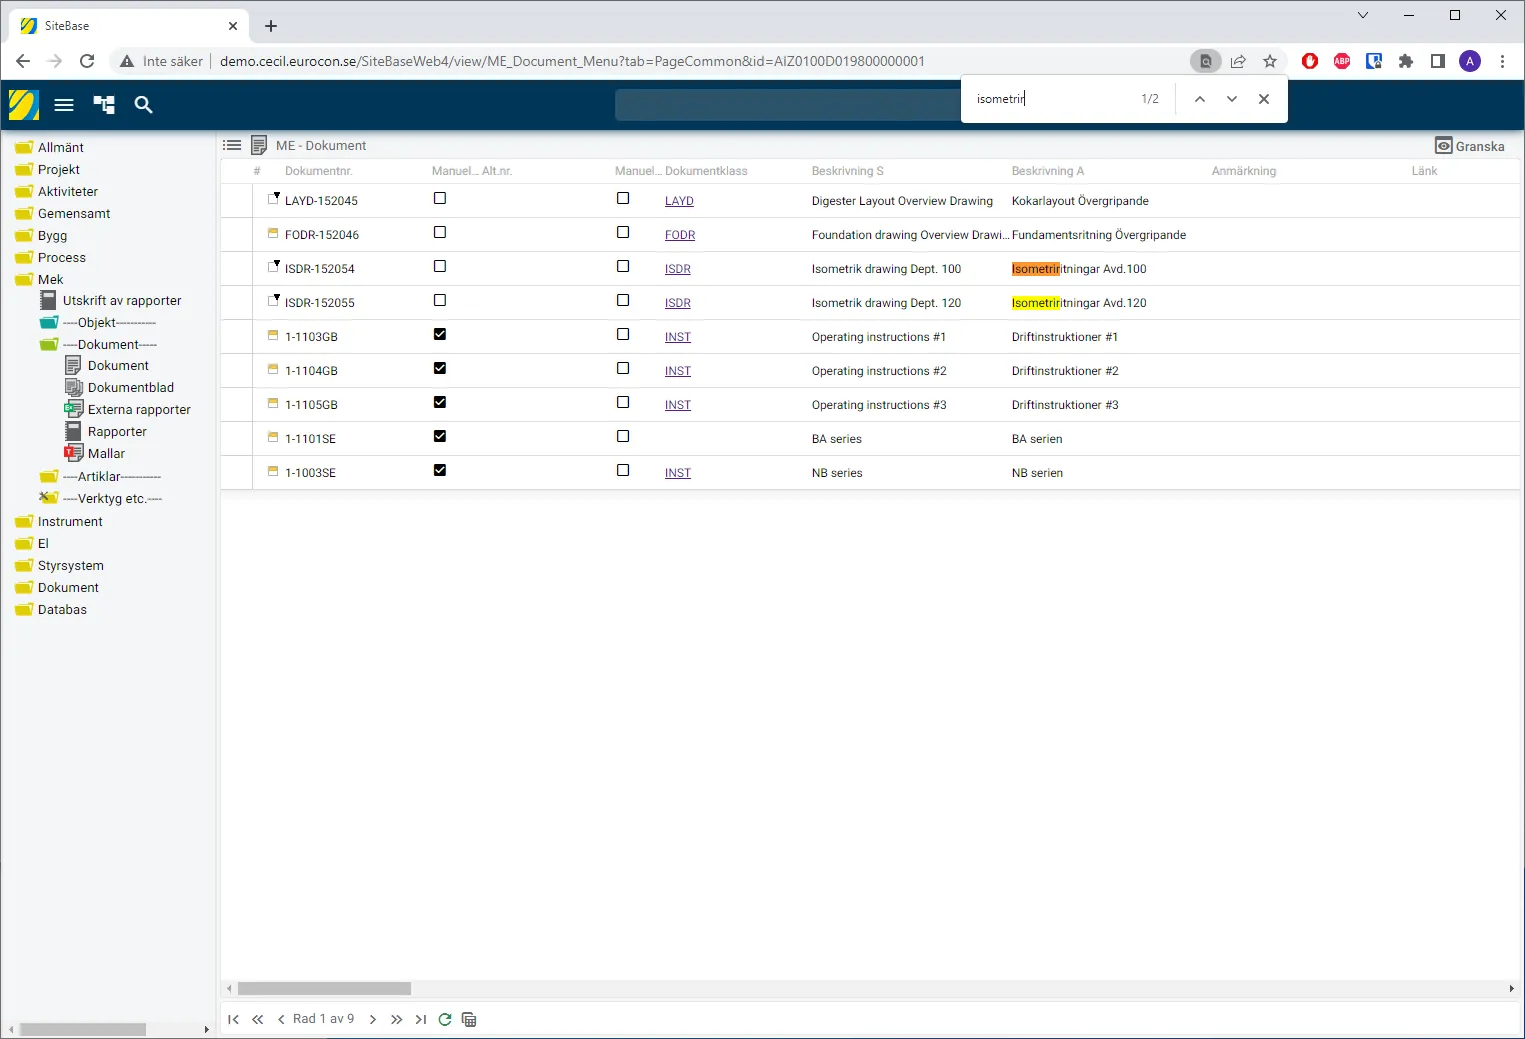This screenshot has width=1525, height=1039.
Task: Open the hamburger menu in the SiteBase header
Action: coord(64,105)
